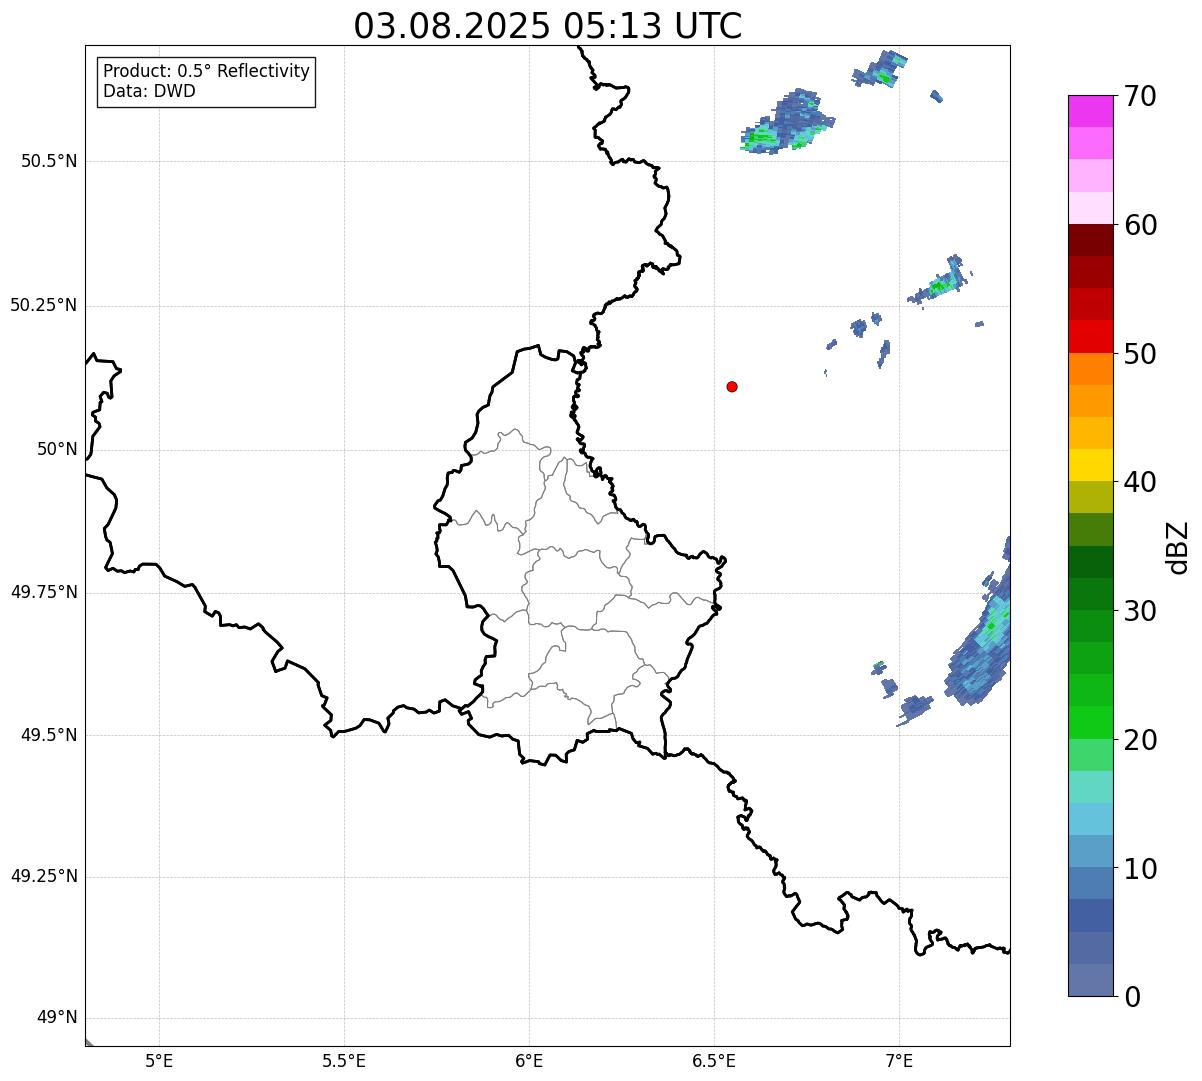Click the plot title showing 05:13 UTC
1202x1081 pixels.
pos(547,26)
